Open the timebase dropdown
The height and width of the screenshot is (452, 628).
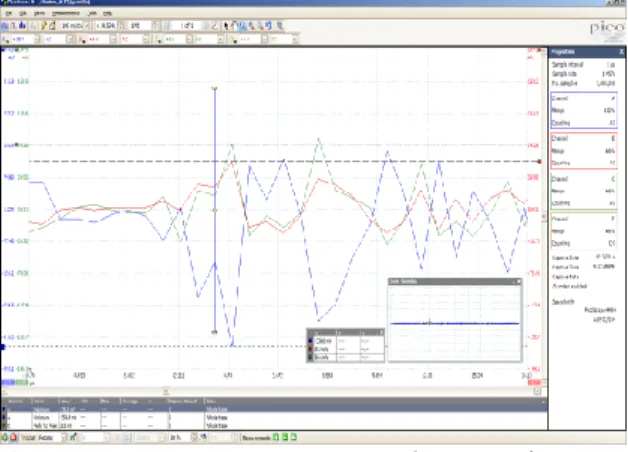87,26
